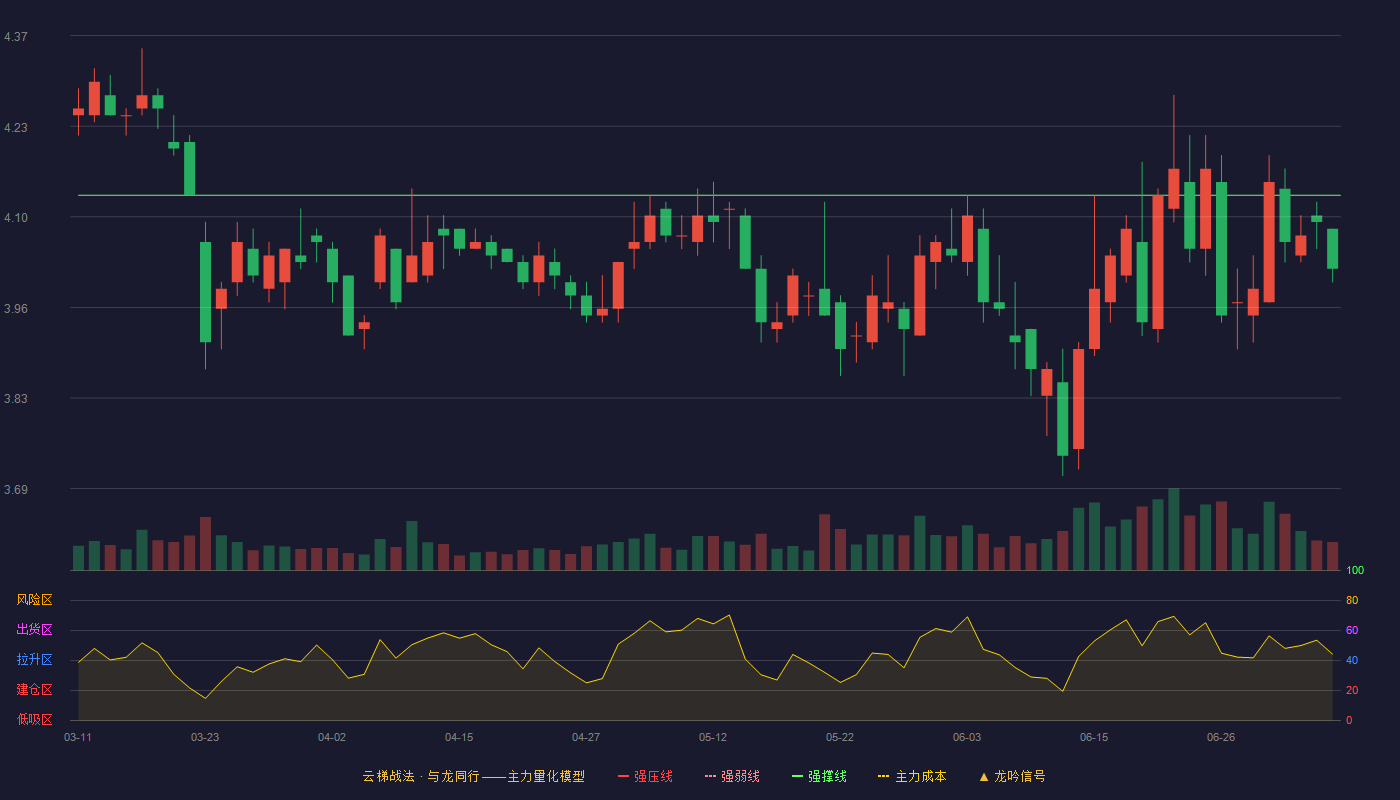Screen dimensions: 1400x800
Task: Click the 06-03 date label
Action: coord(967,737)
